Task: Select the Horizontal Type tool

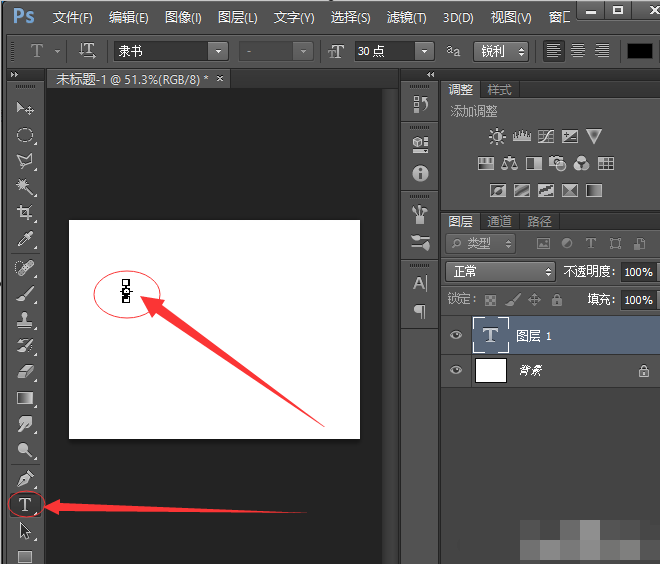Action: [25, 505]
